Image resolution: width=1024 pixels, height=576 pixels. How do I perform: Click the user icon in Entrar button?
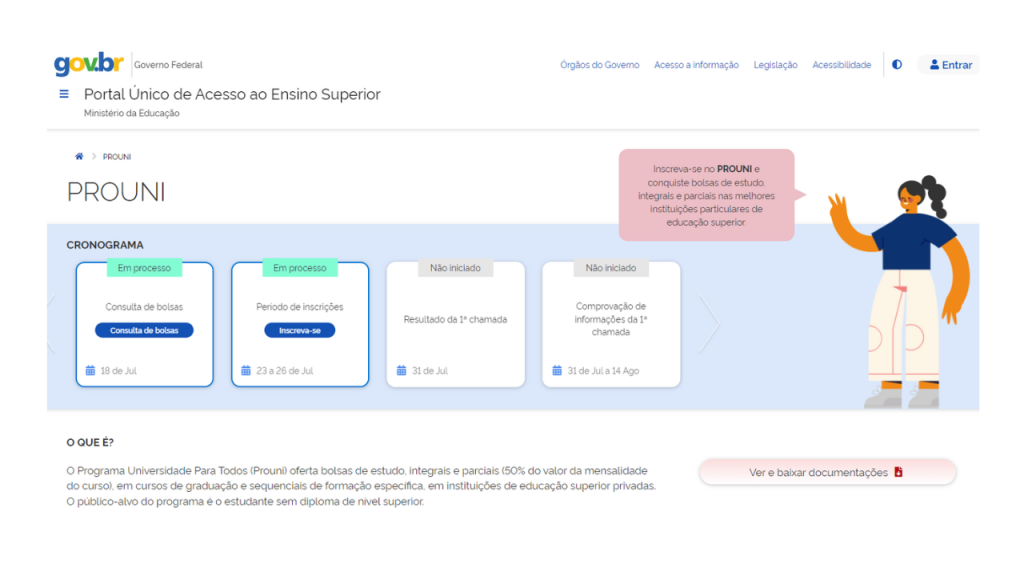(934, 65)
